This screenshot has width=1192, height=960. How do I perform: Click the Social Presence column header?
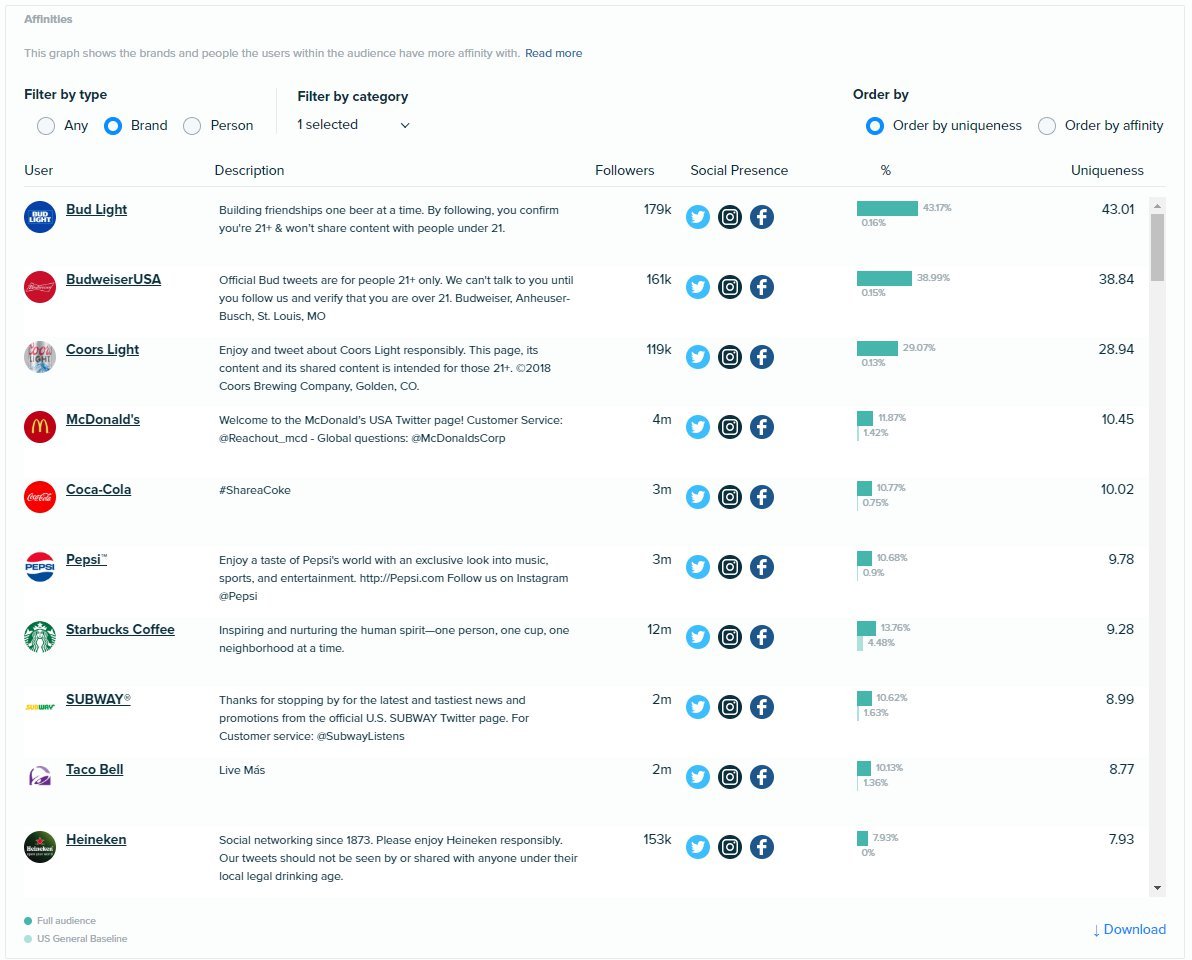click(x=739, y=170)
